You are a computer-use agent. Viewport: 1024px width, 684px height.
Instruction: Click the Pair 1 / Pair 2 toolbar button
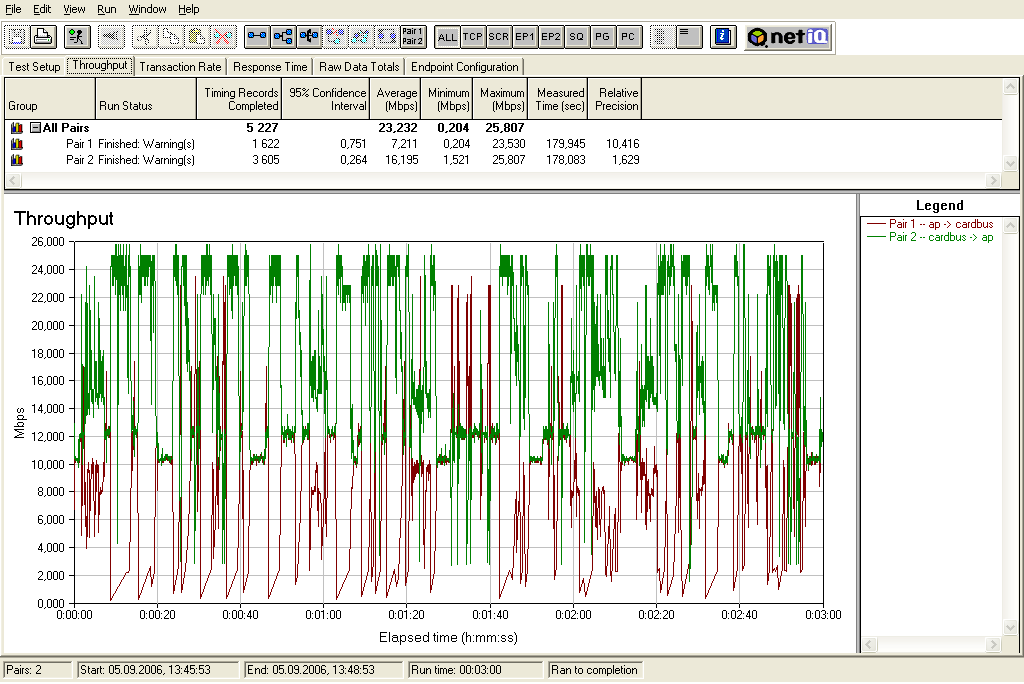(x=412, y=37)
